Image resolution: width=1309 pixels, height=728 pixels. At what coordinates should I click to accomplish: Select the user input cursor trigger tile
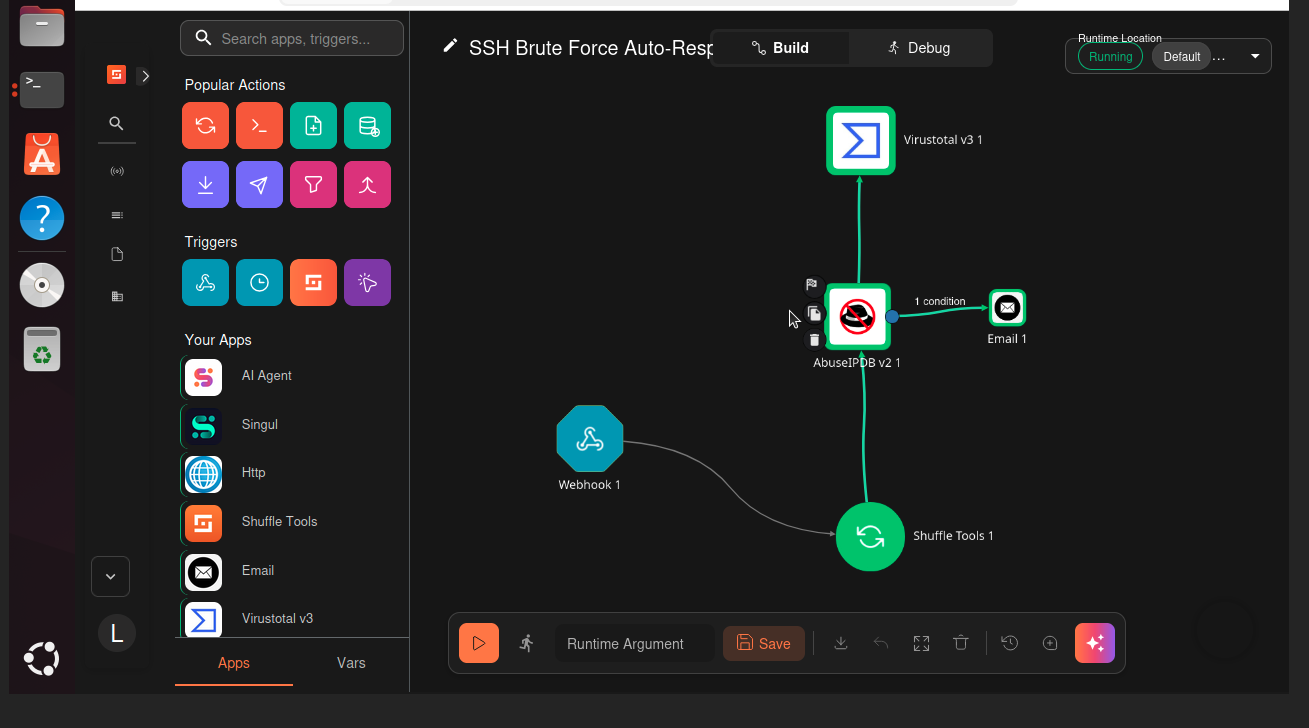(x=367, y=283)
